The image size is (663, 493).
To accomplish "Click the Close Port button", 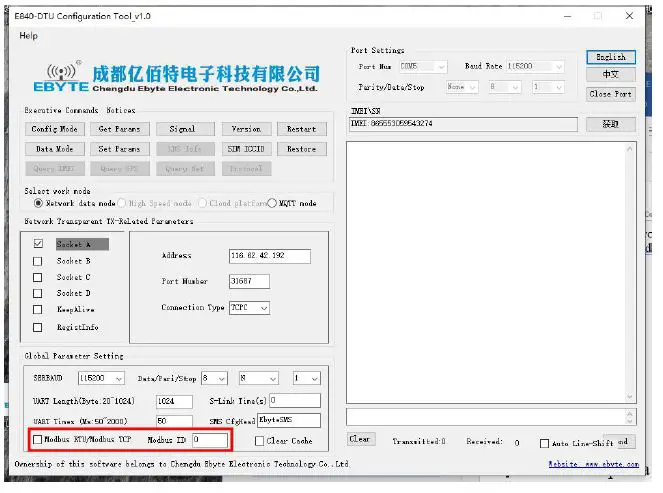I will pyautogui.click(x=611, y=94).
